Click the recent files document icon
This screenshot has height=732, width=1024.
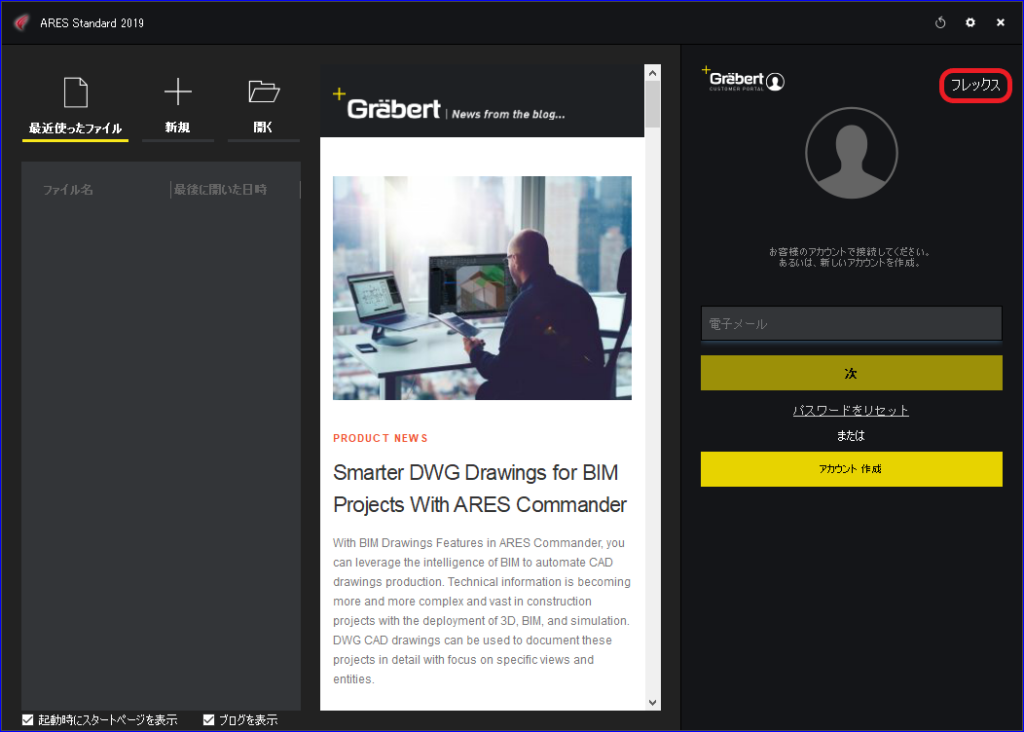76,92
